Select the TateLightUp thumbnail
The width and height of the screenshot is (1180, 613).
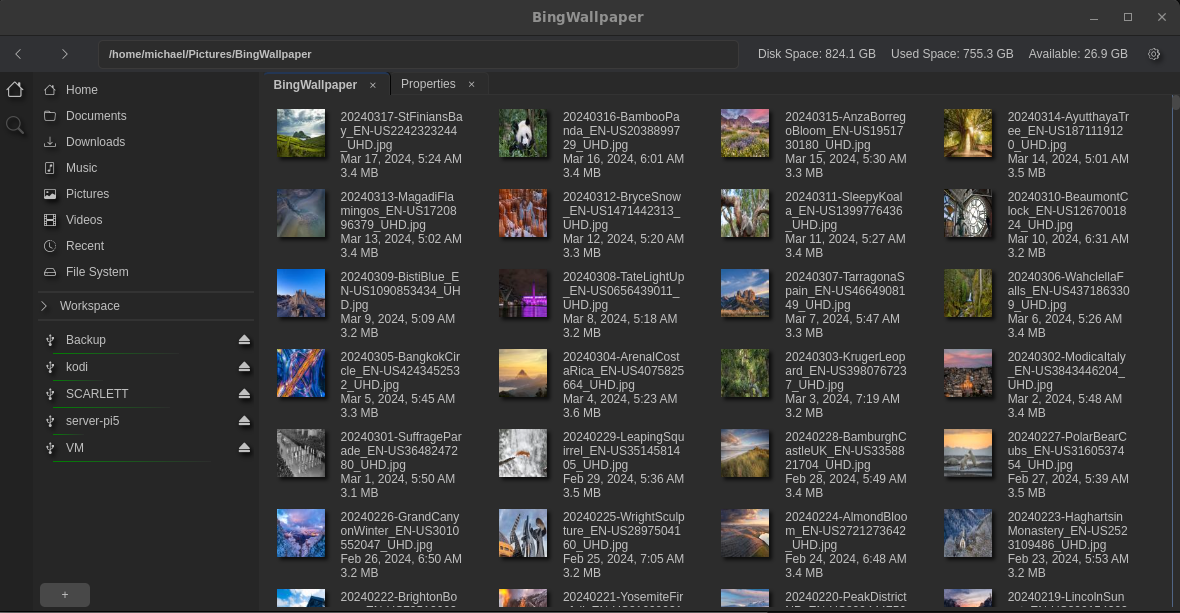click(523, 293)
